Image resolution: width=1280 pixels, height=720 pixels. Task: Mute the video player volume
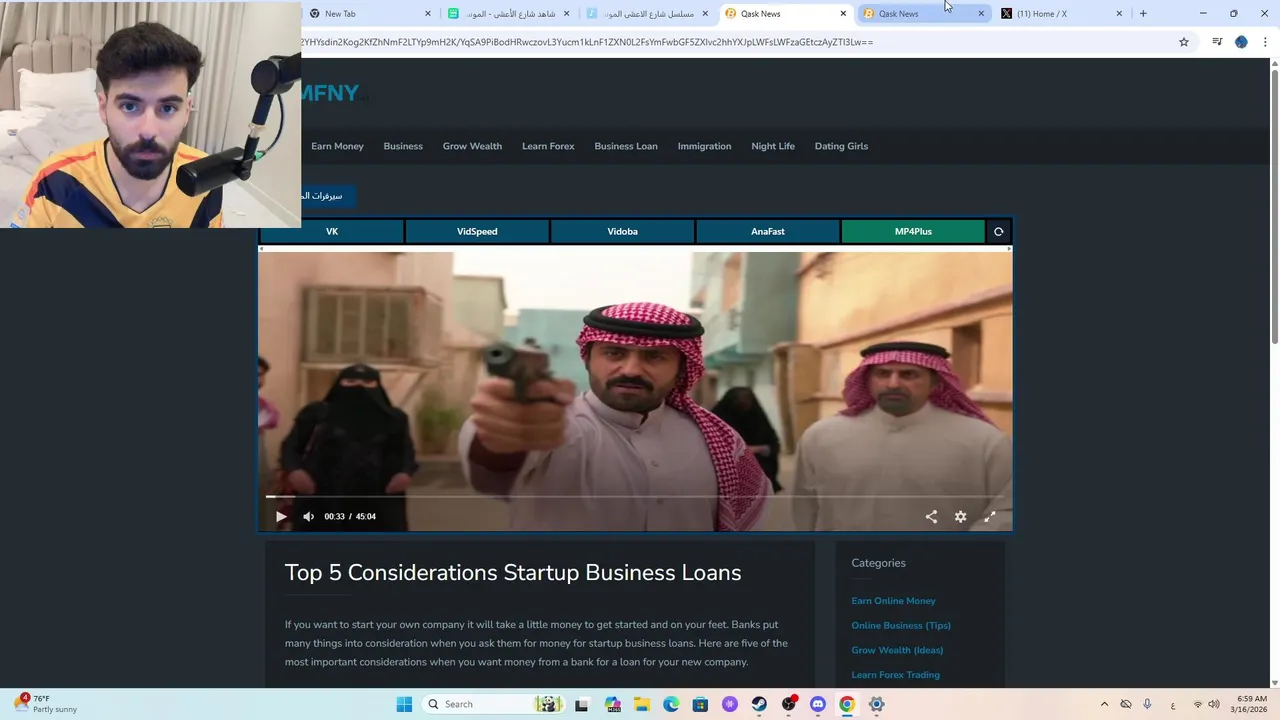coord(308,517)
